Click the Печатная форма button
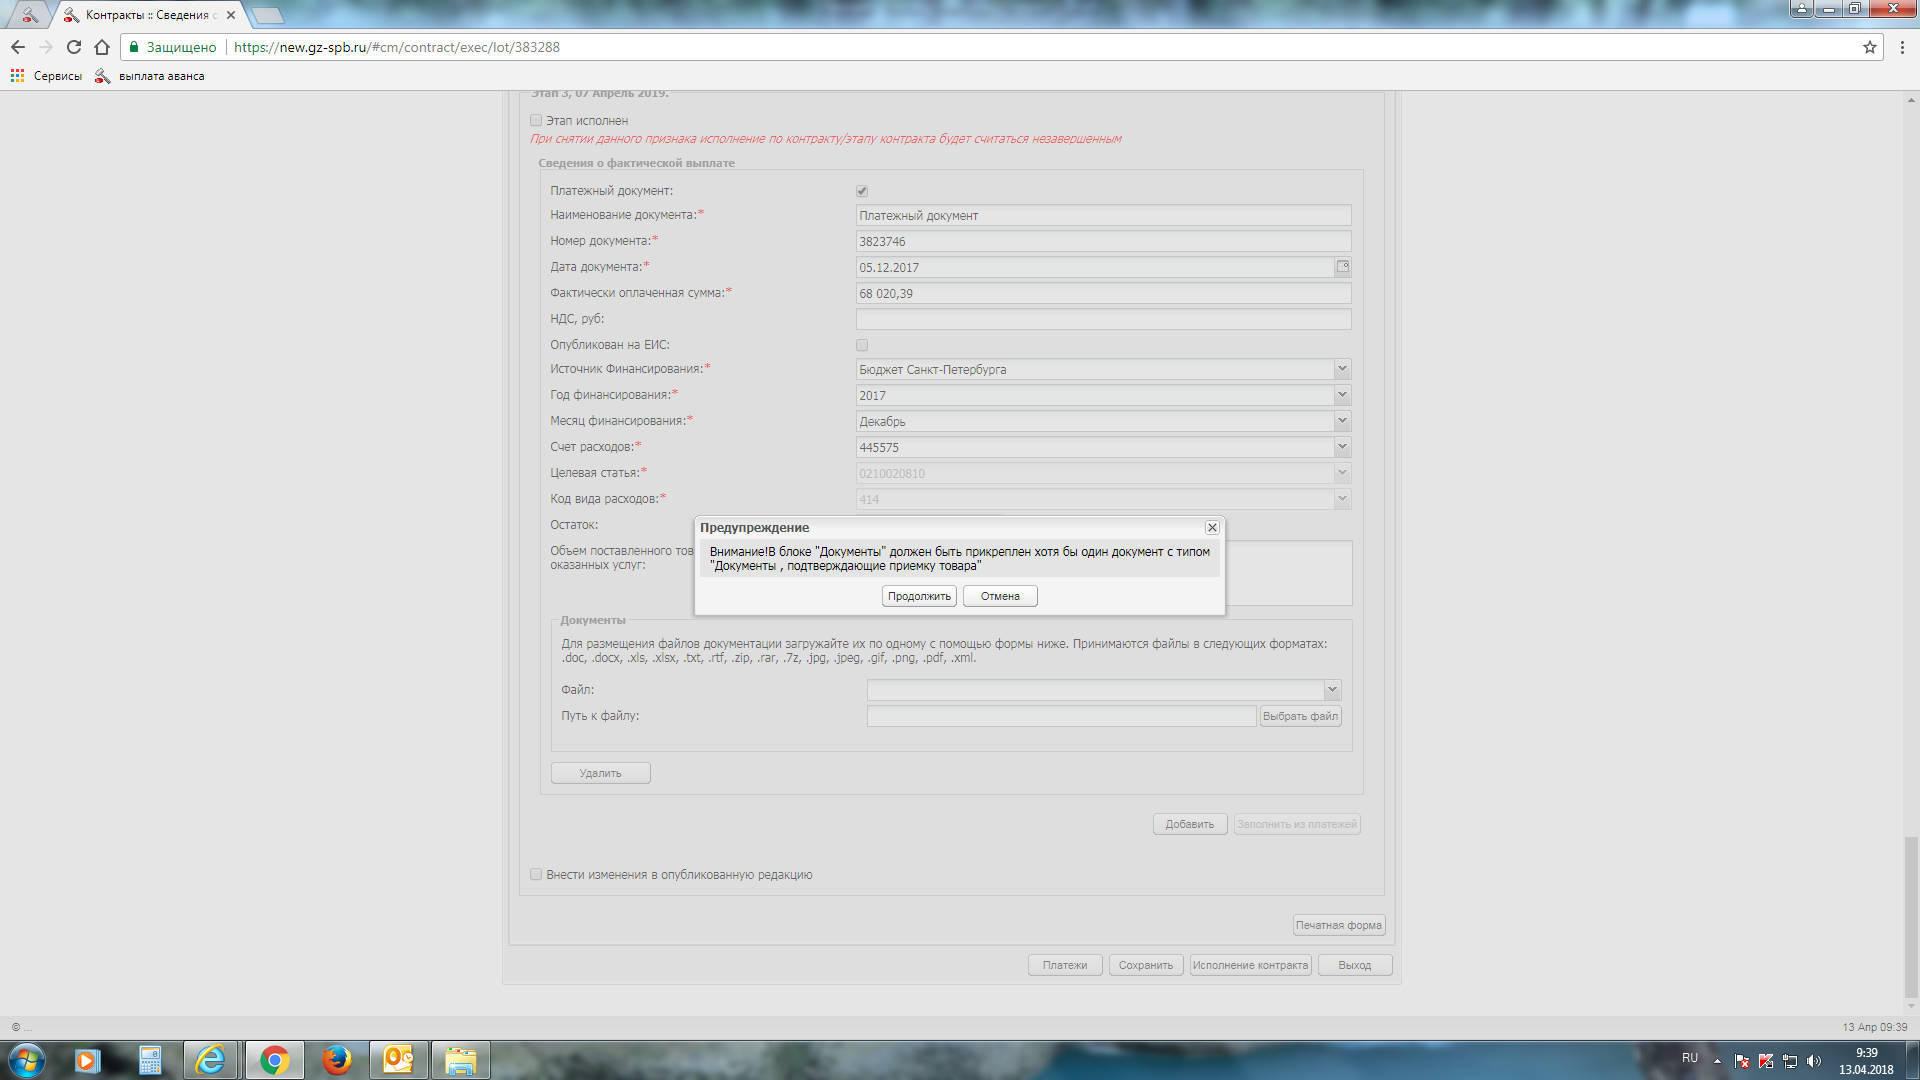This screenshot has height=1080, width=1920. 1339,925
